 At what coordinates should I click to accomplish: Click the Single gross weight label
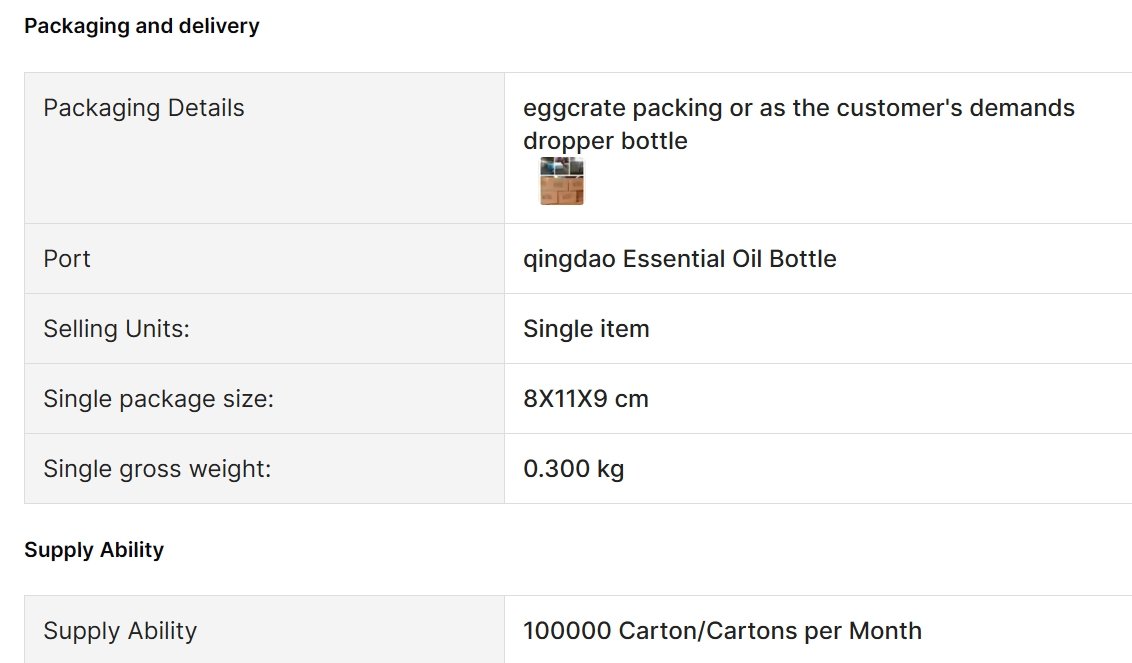(x=157, y=469)
